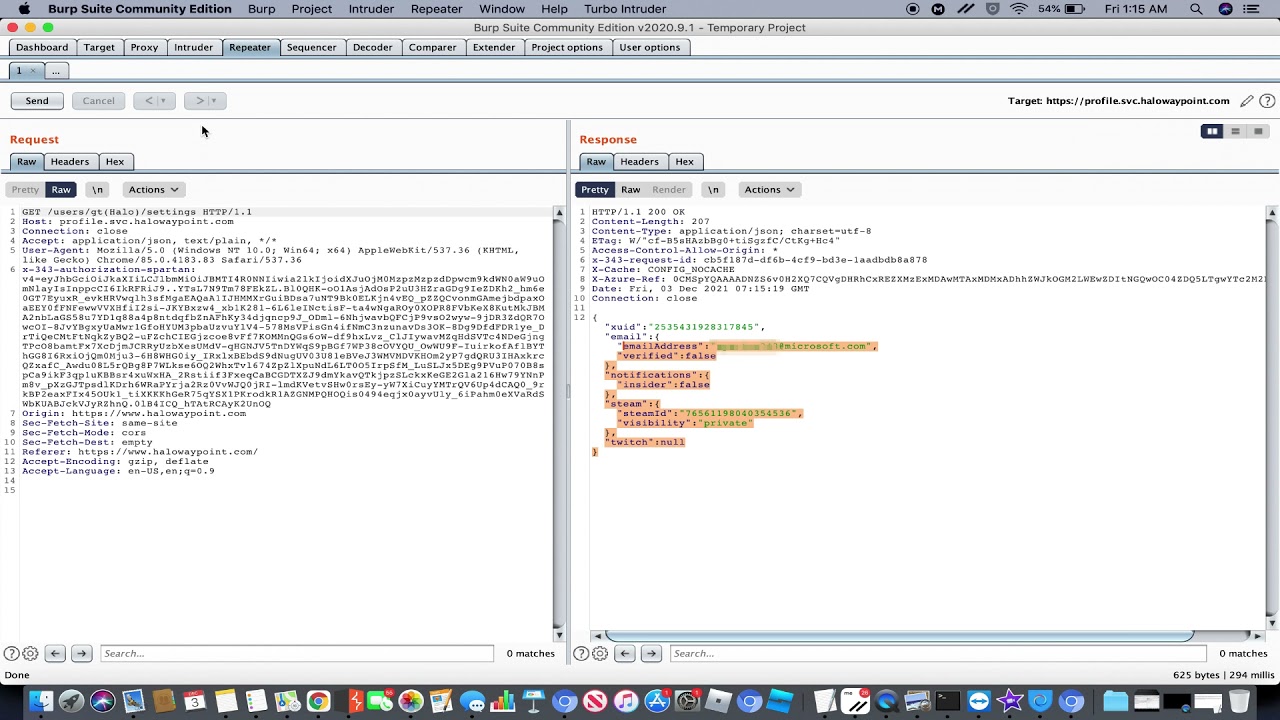
Task: Go to previous match in response search
Action: tap(625, 654)
